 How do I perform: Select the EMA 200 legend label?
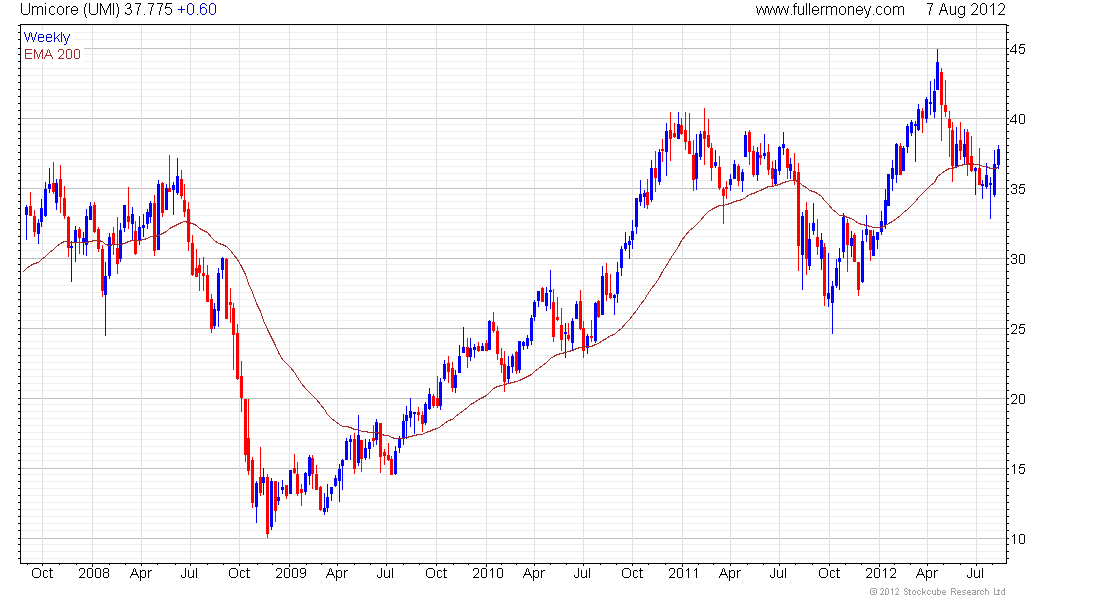pos(52,54)
